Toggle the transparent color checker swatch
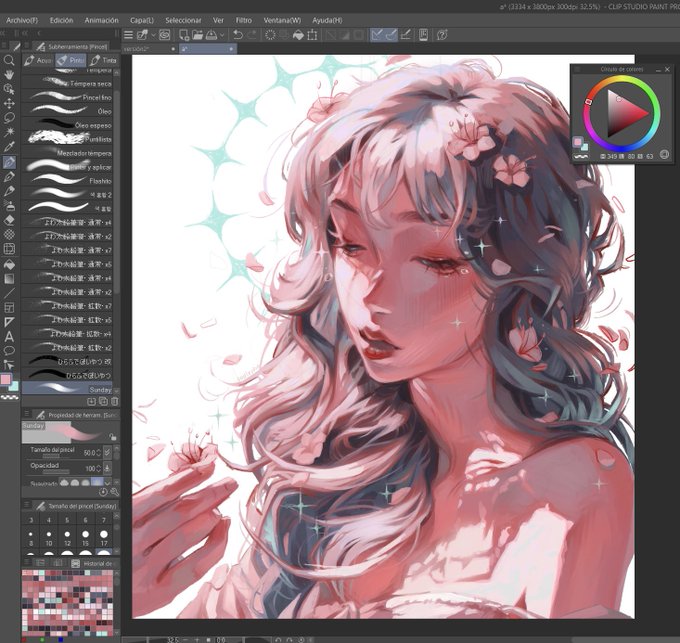The image size is (680, 643). 9,397
